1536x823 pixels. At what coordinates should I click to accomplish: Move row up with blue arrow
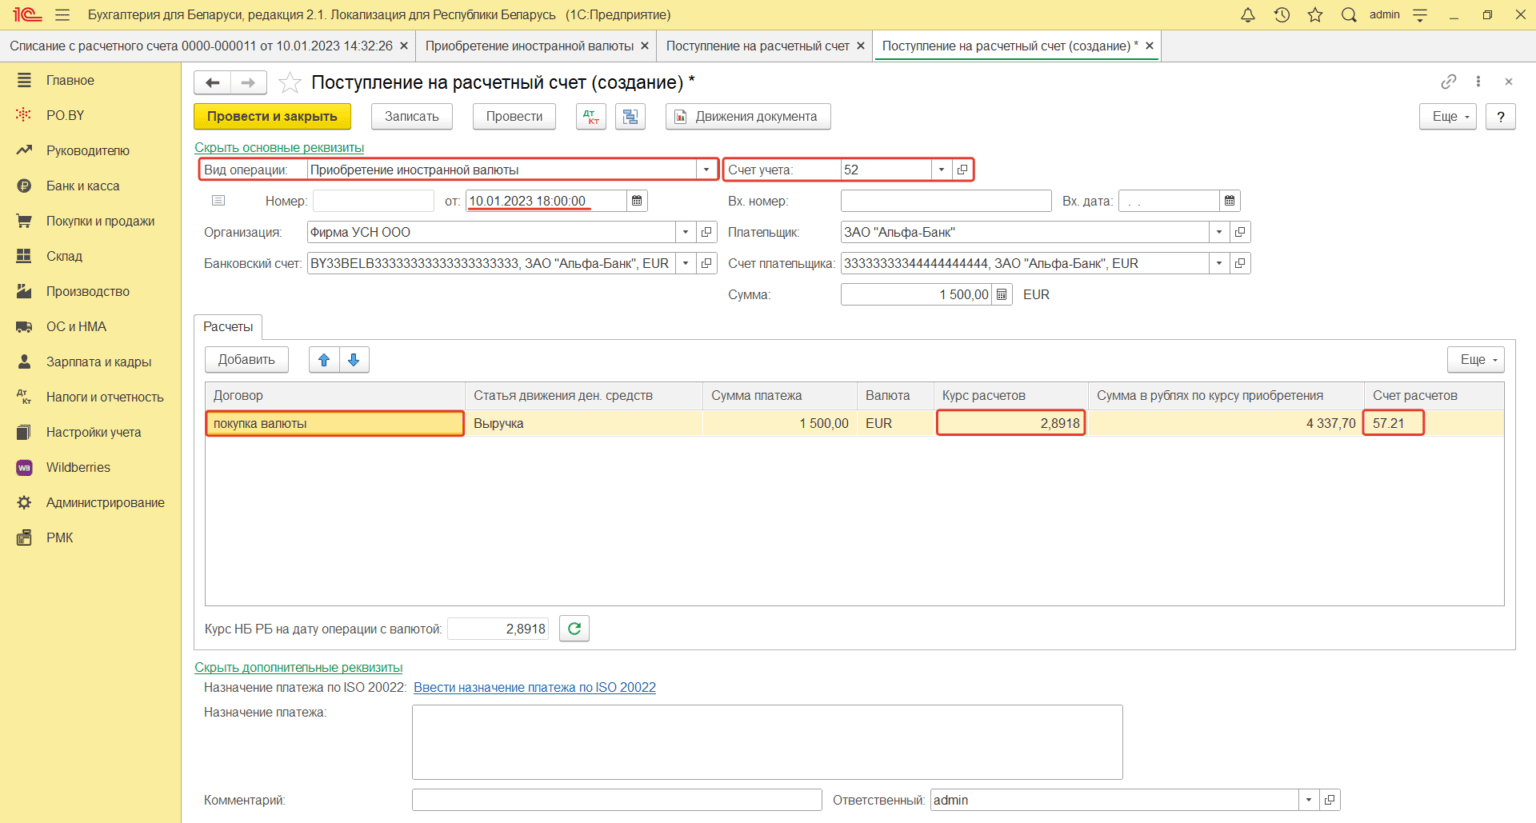click(324, 360)
